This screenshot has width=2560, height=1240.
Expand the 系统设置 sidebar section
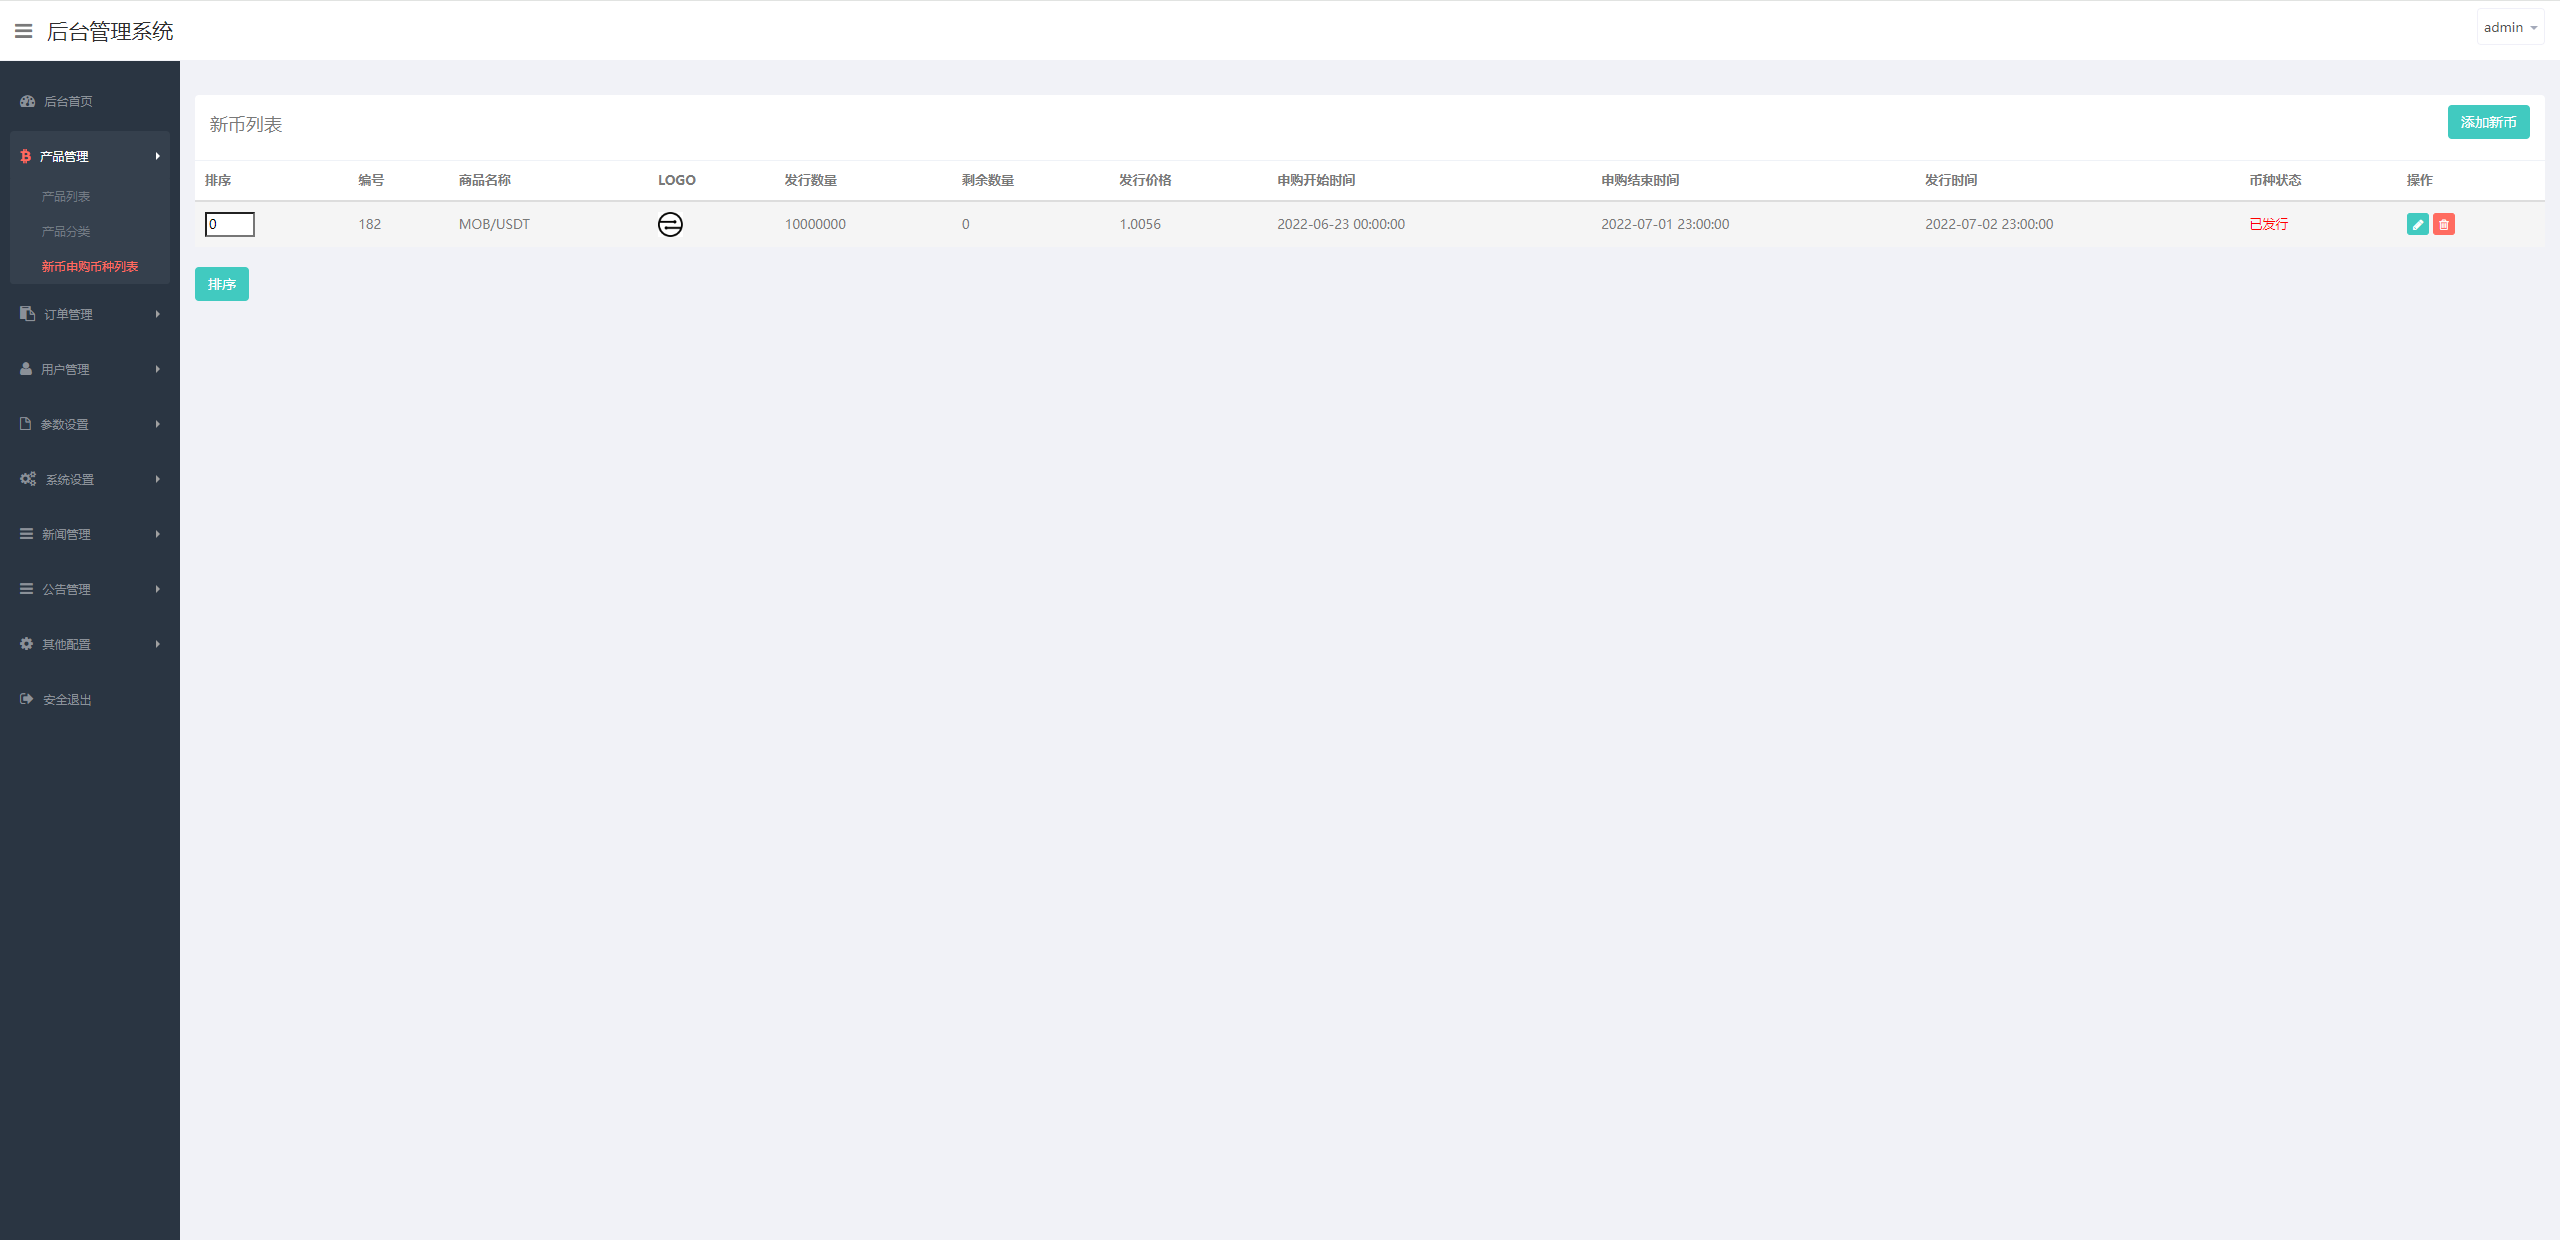click(88, 478)
